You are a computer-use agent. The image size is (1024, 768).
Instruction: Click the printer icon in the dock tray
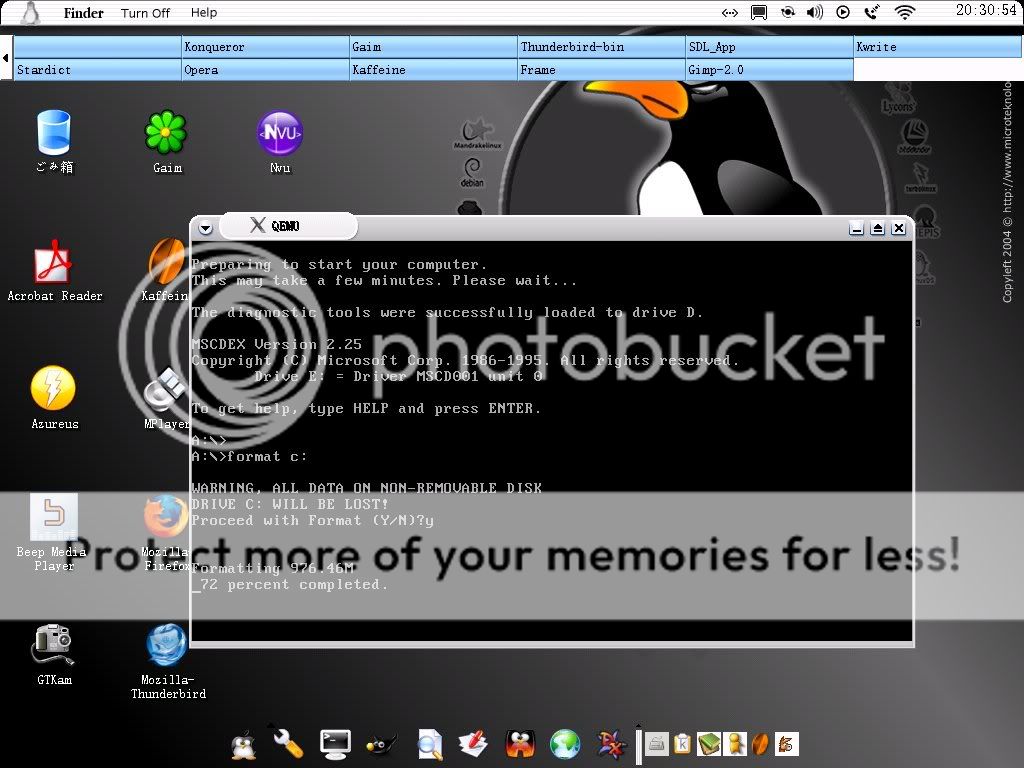pyautogui.click(x=656, y=744)
